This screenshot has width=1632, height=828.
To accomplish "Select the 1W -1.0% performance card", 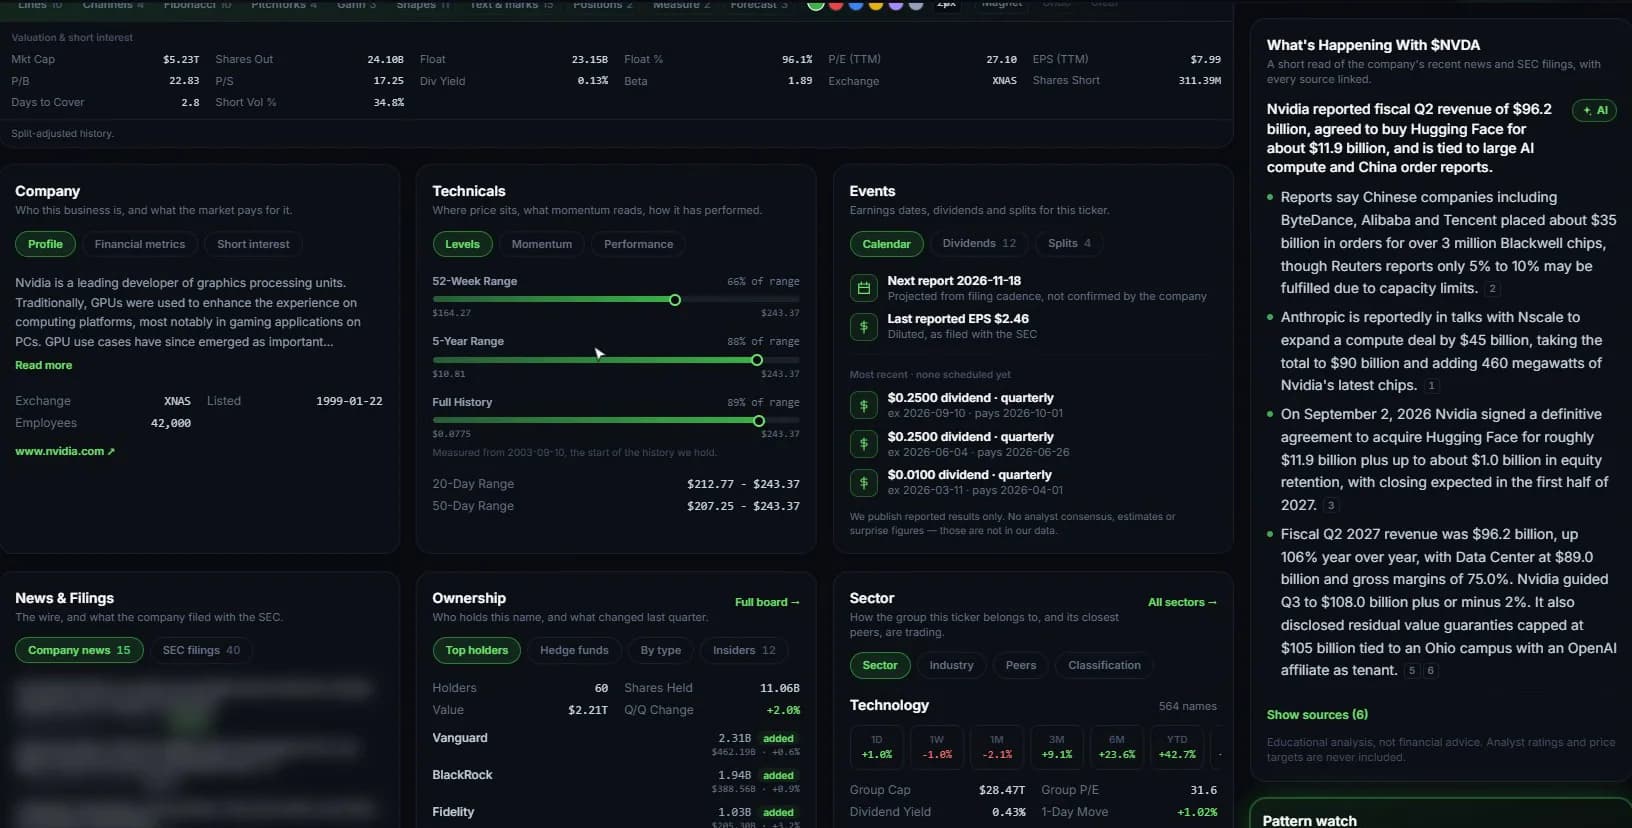I will pos(937,747).
